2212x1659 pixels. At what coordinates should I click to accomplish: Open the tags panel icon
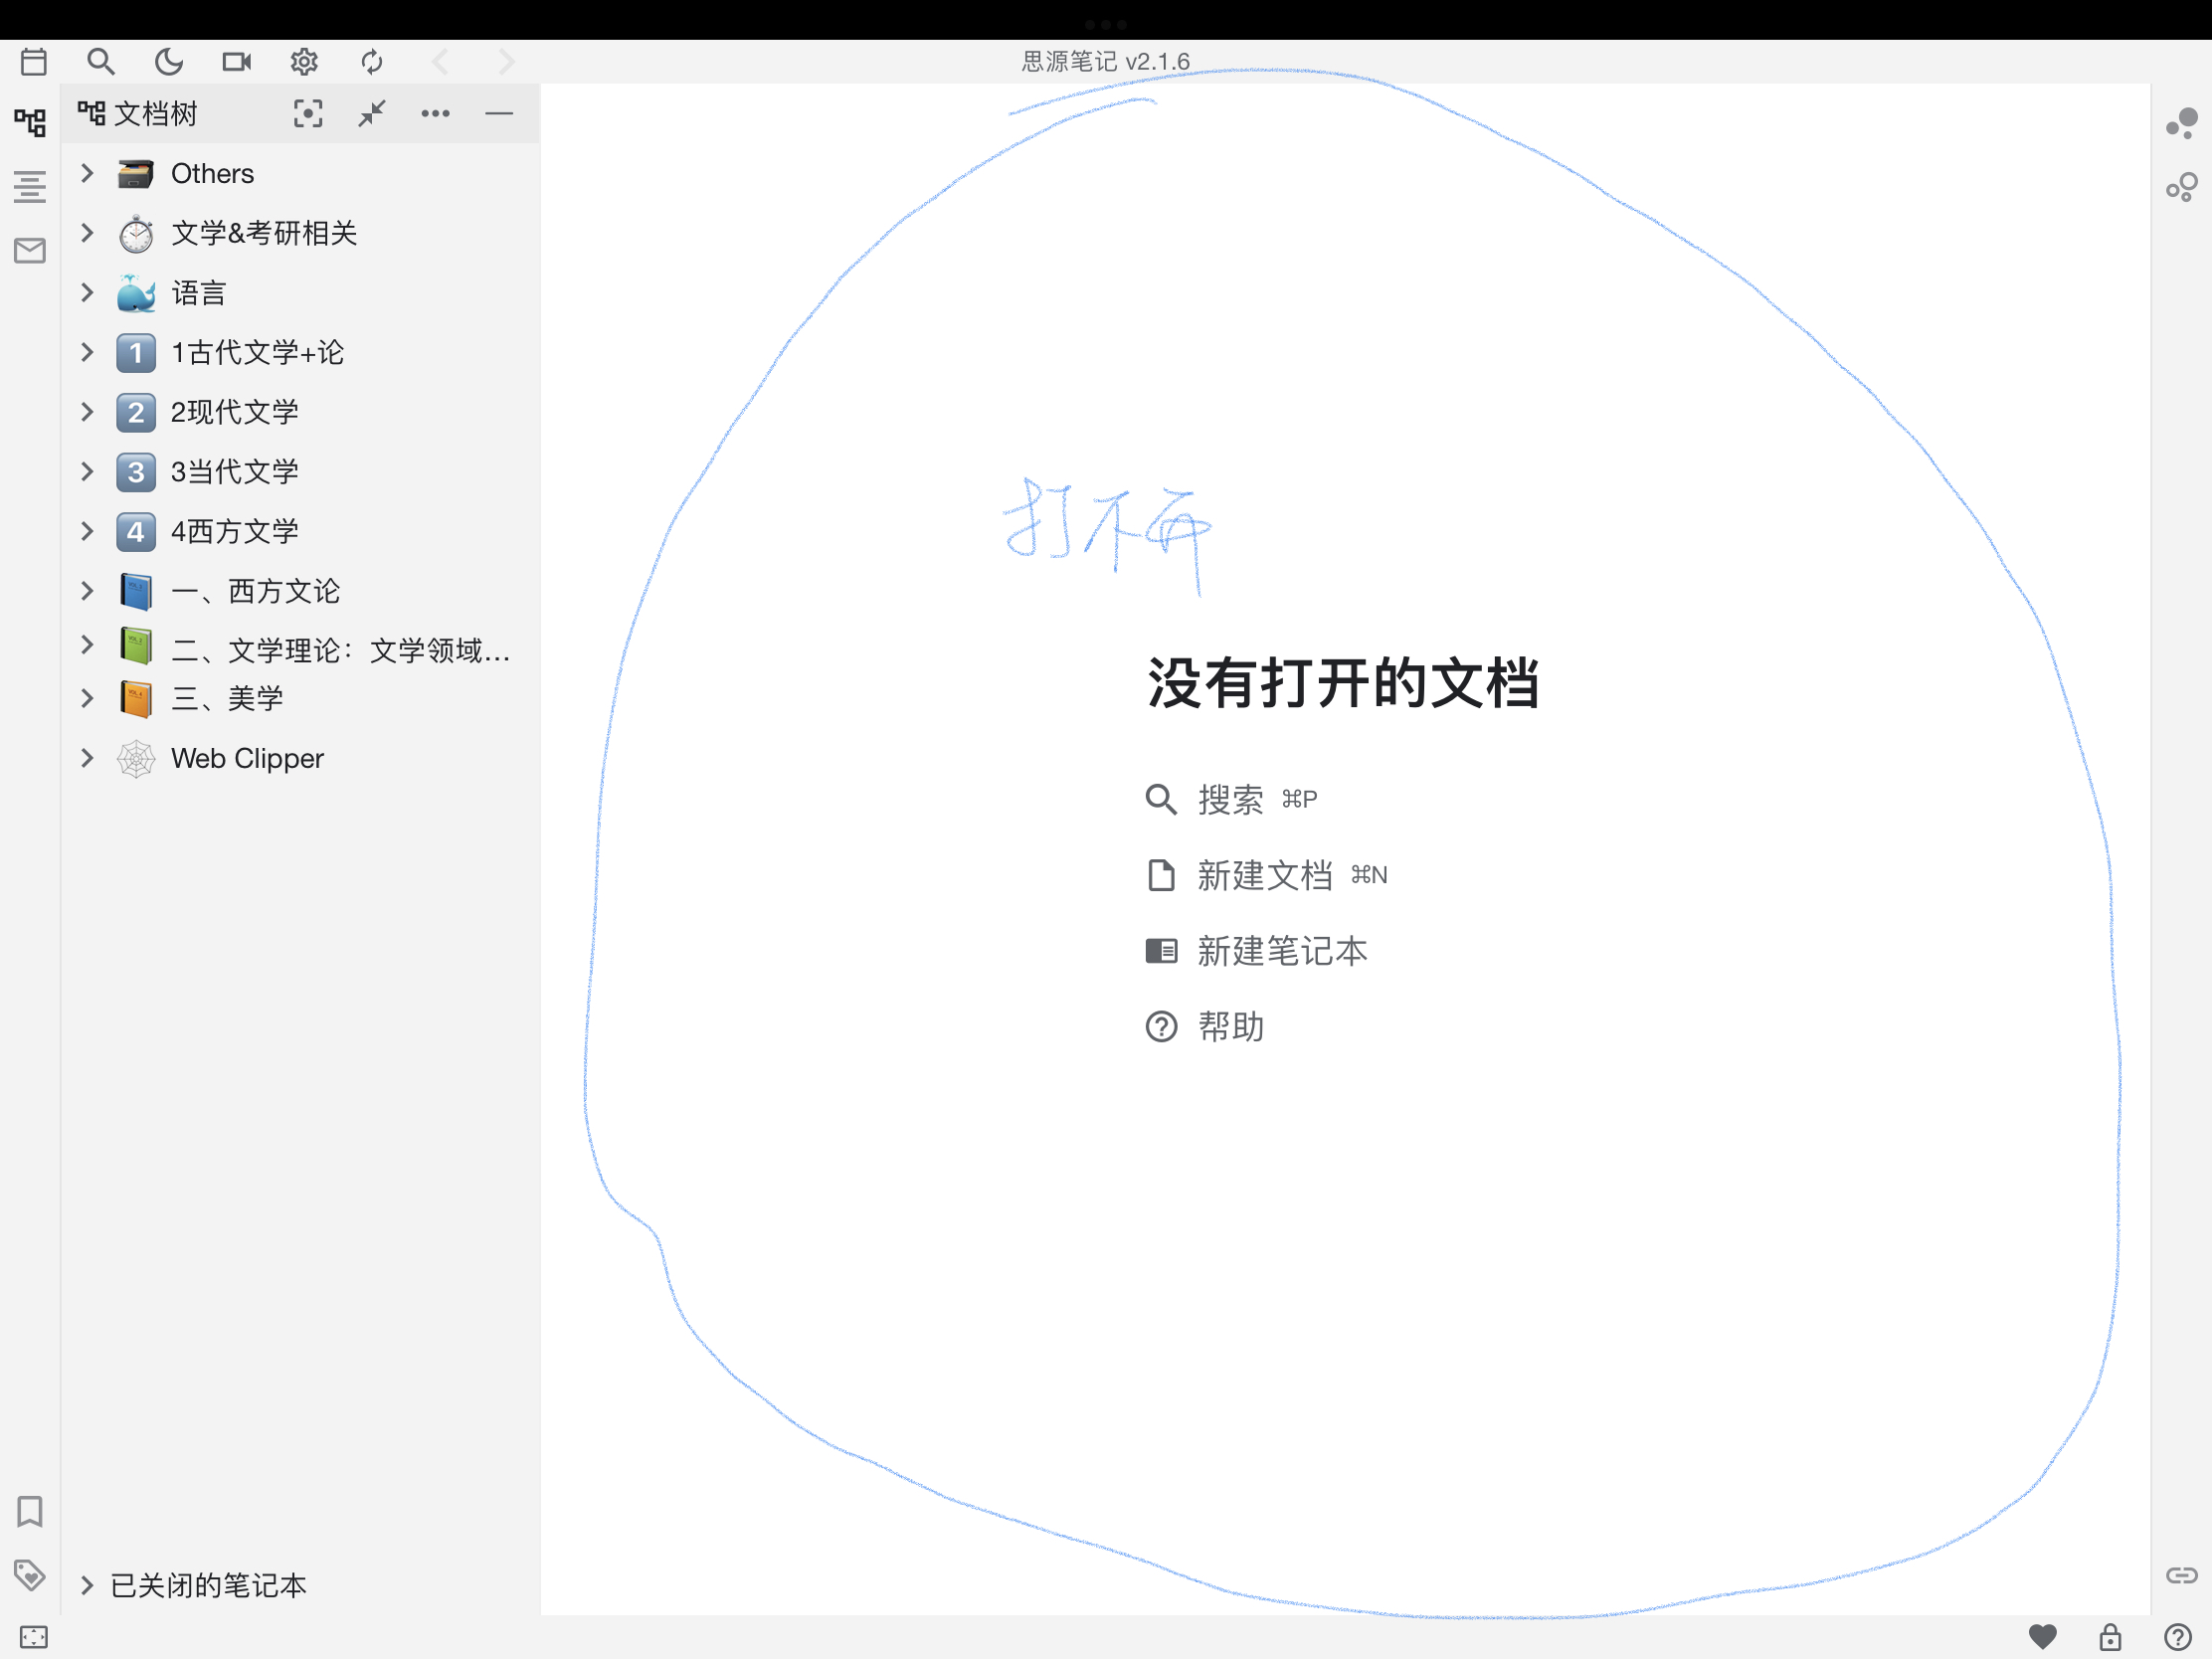30,1575
